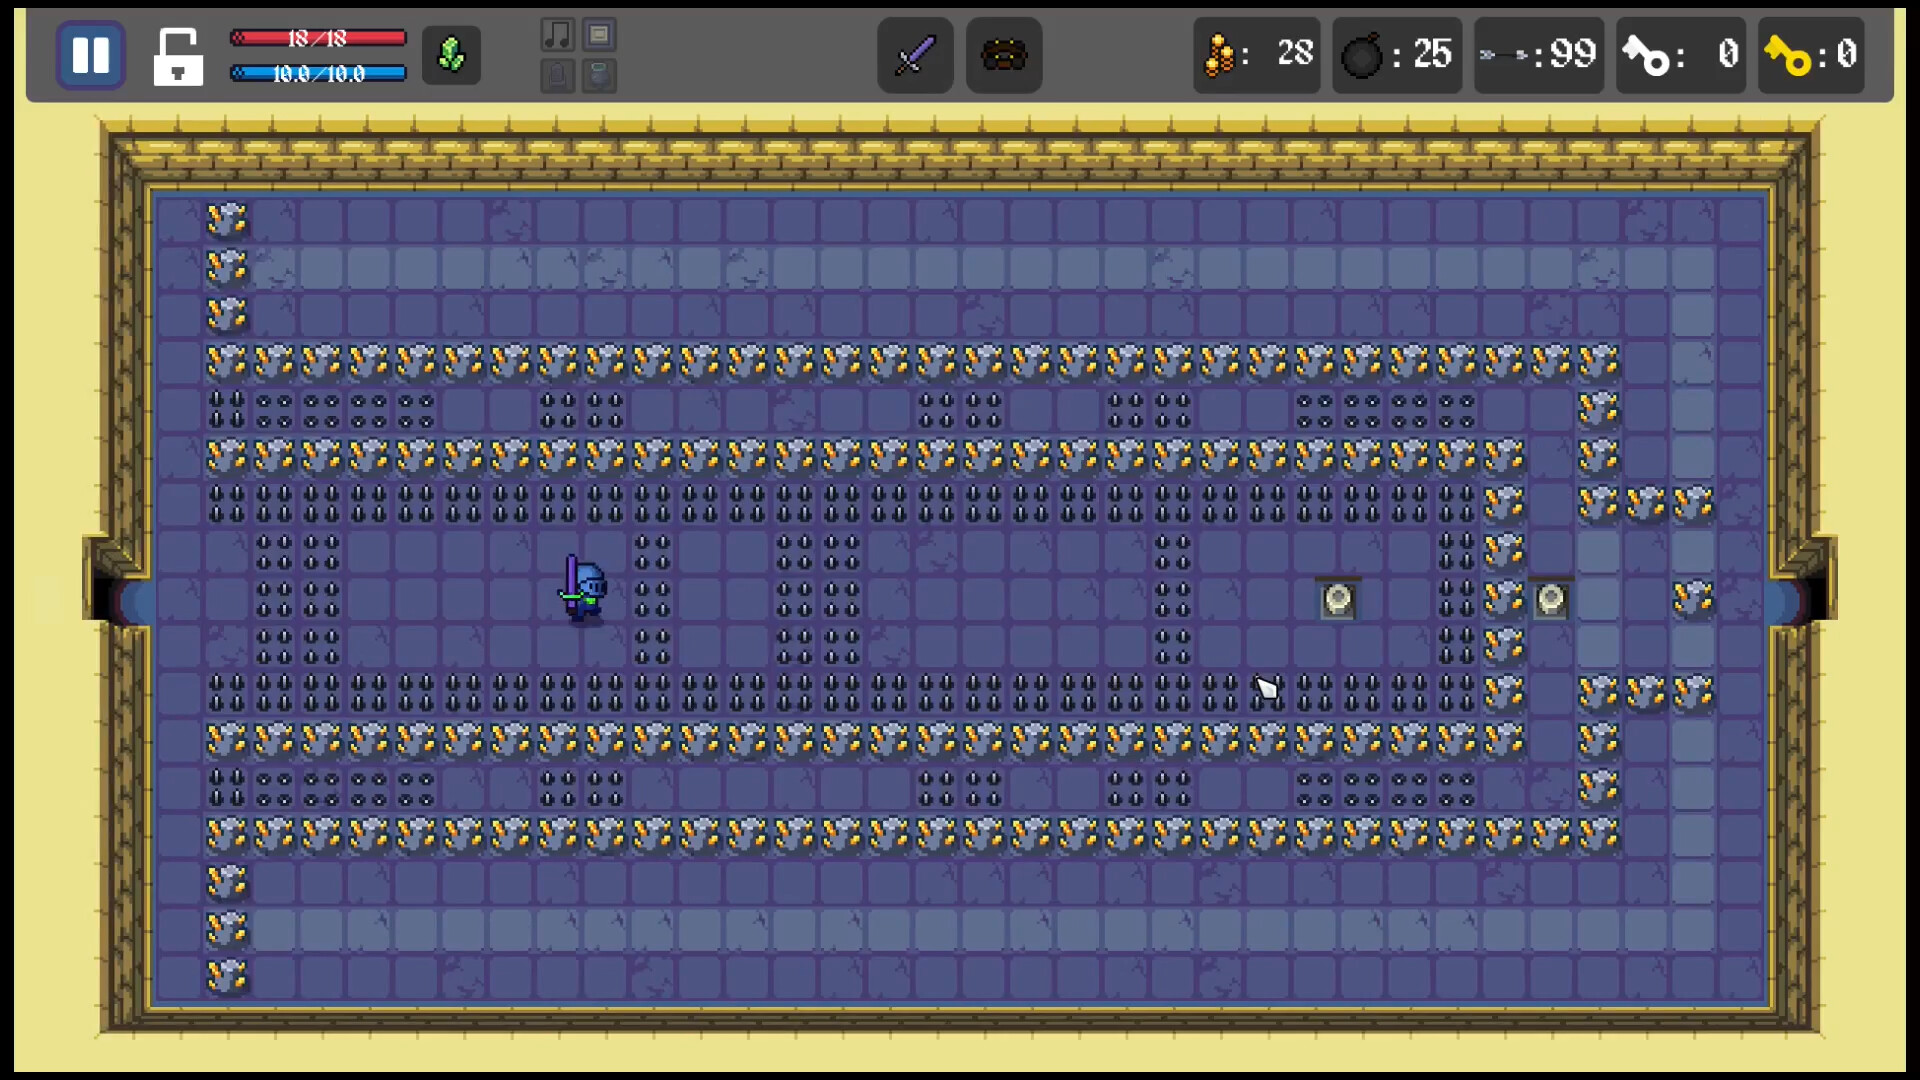Image resolution: width=1920 pixels, height=1080 pixels.
Task: Click the floor switch right of the rock column
Action: (x=1551, y=599)
